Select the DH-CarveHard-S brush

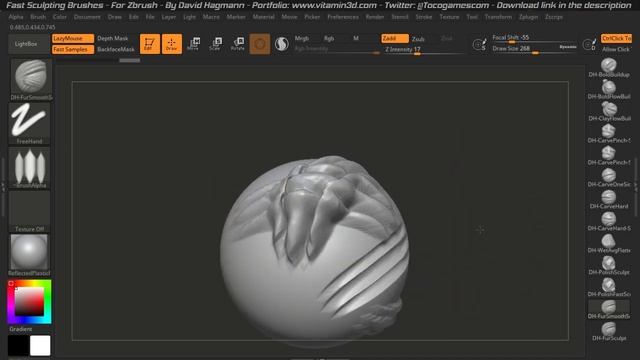pos(609,222)
